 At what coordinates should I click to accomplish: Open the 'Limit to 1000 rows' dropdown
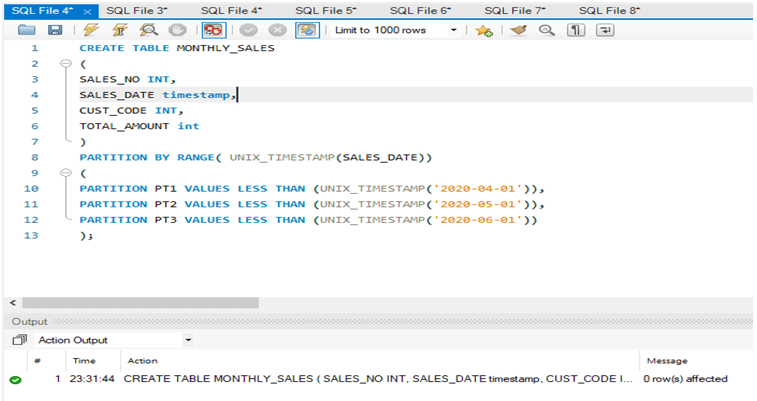coord(454,30)
